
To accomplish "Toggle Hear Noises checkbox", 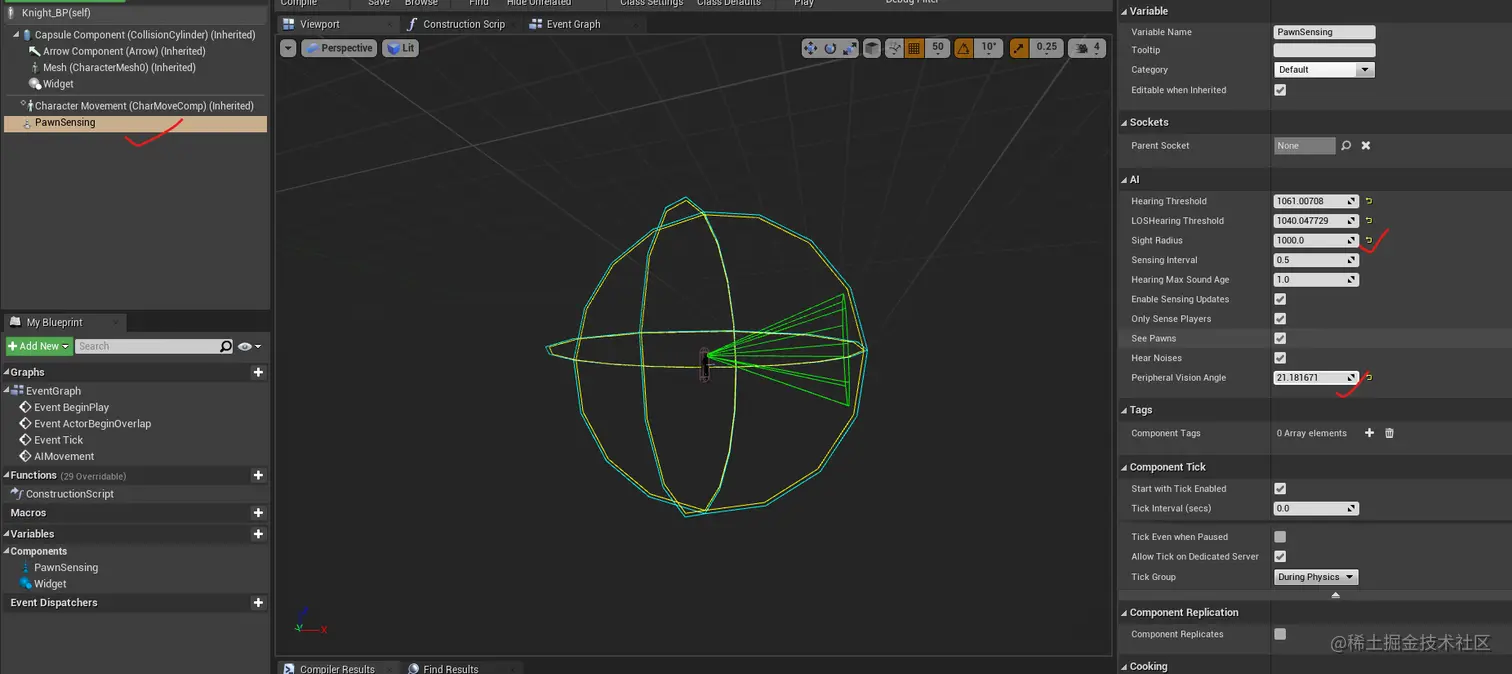I will click(1280, 358).
